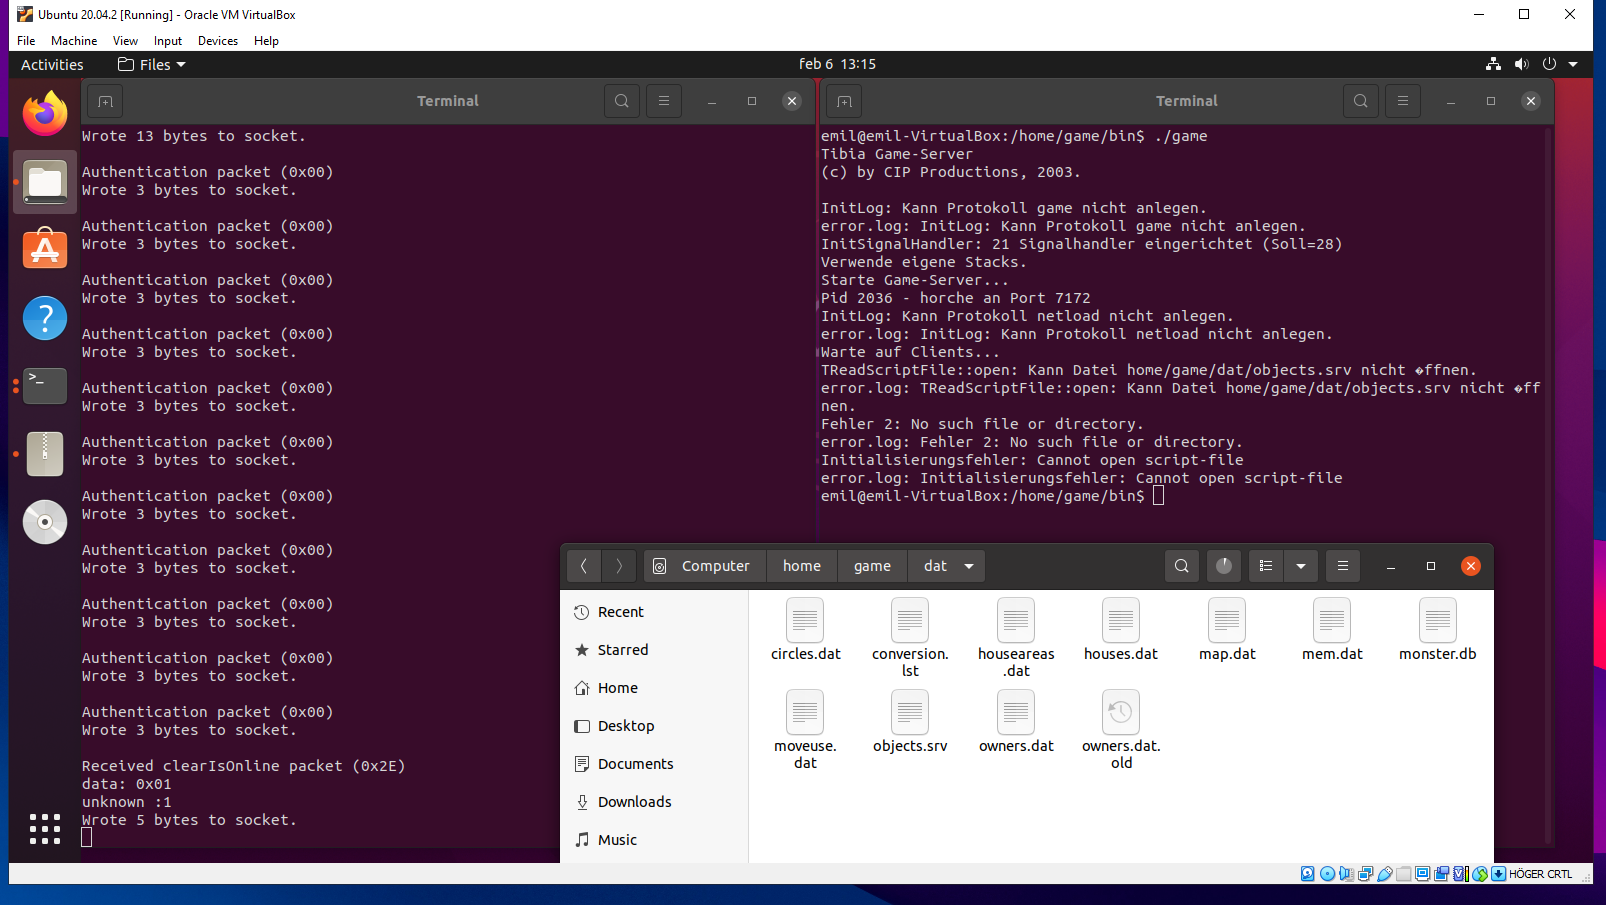Open the Files window hamburger menu
The image size is (1606, 905).
[1343, 566]
